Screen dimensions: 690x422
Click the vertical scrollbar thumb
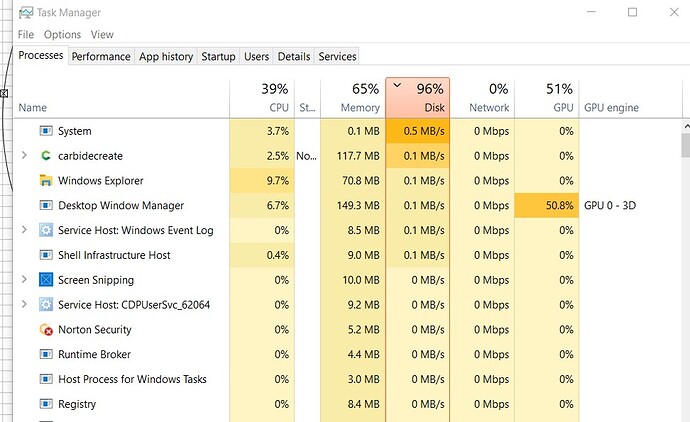point(686,145)
